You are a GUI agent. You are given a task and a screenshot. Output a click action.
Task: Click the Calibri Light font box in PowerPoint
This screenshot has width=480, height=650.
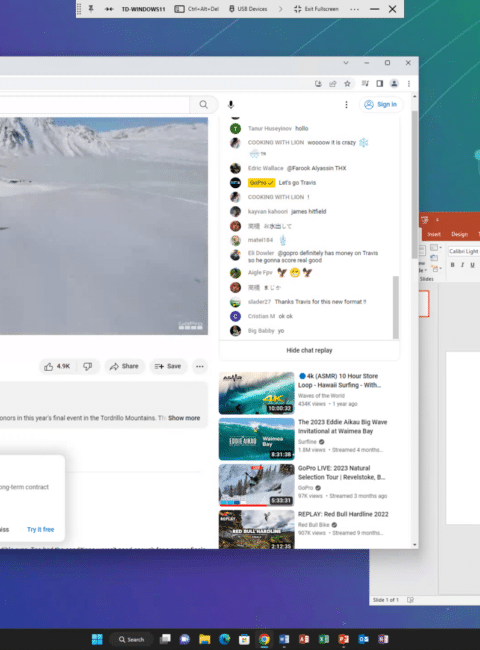[x=464, y=251]
